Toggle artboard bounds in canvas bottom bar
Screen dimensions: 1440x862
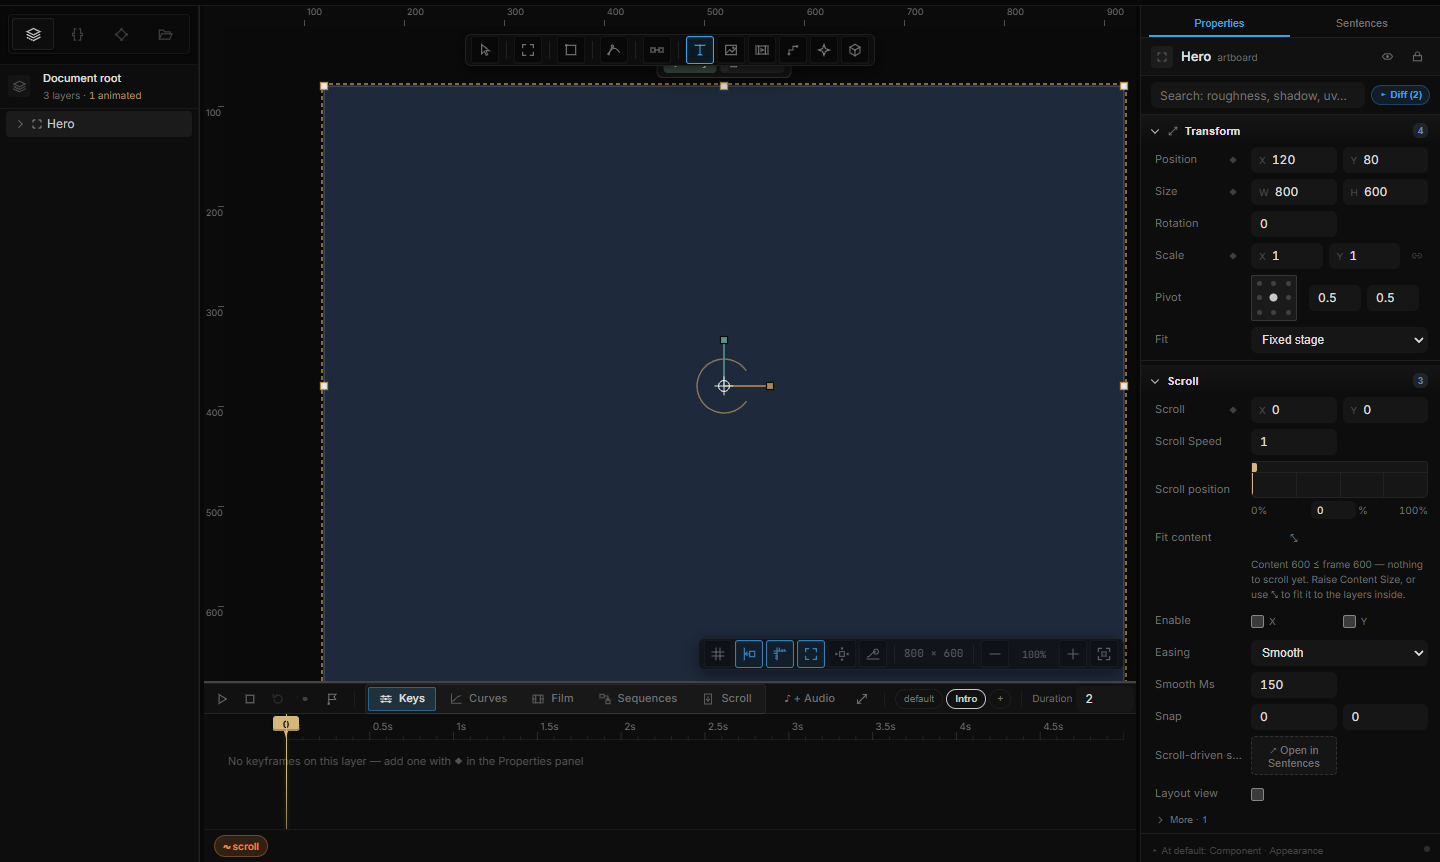[811, 654]
